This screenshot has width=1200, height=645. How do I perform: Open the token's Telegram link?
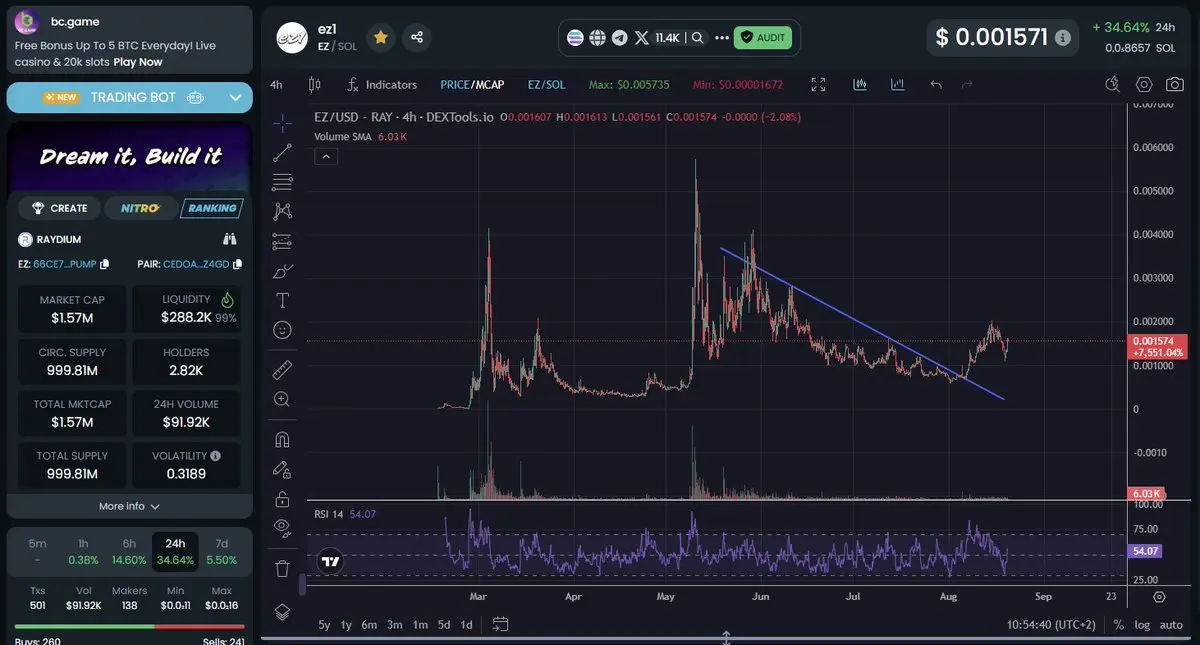pos(619,38)
